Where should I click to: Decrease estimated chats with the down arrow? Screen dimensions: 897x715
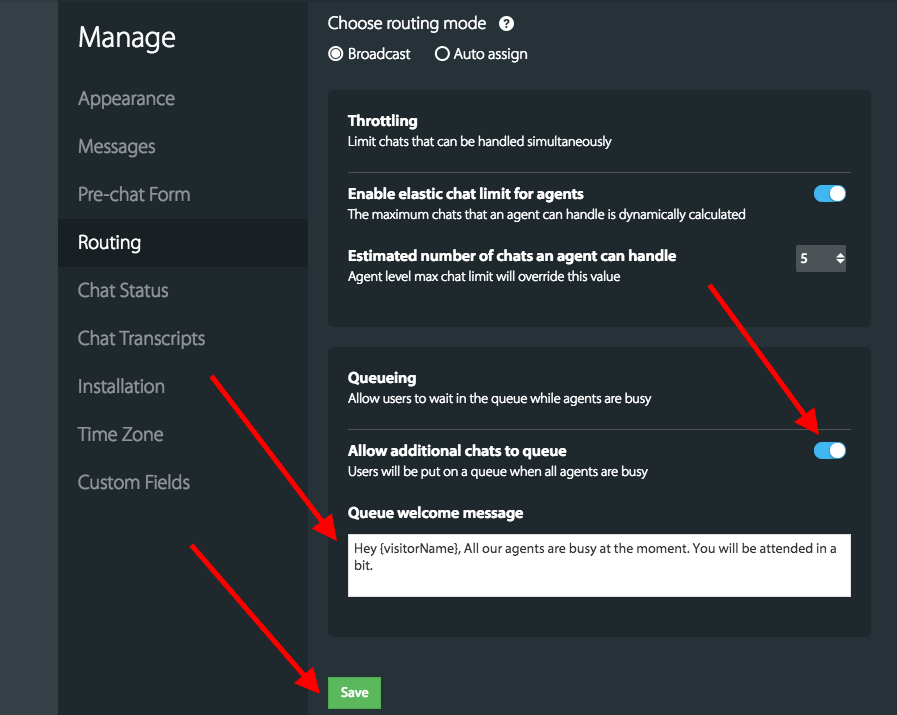pos(840,263)
